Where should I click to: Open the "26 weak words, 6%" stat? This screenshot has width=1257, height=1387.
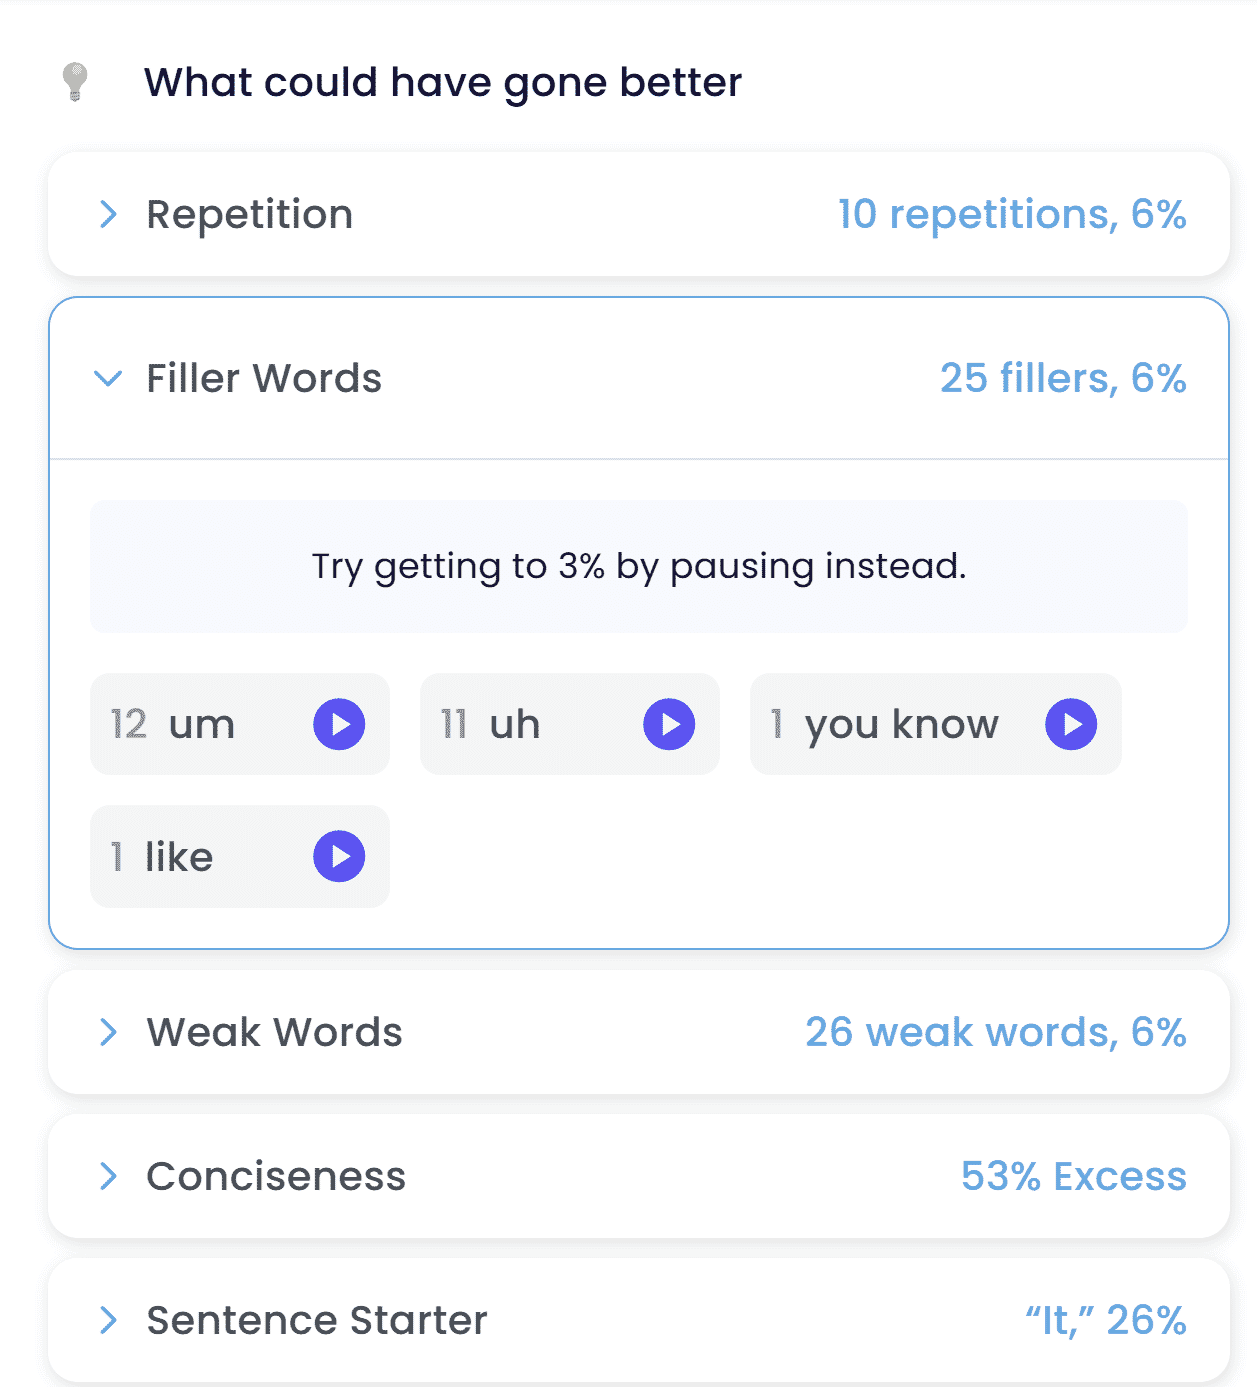[996, 1033]
